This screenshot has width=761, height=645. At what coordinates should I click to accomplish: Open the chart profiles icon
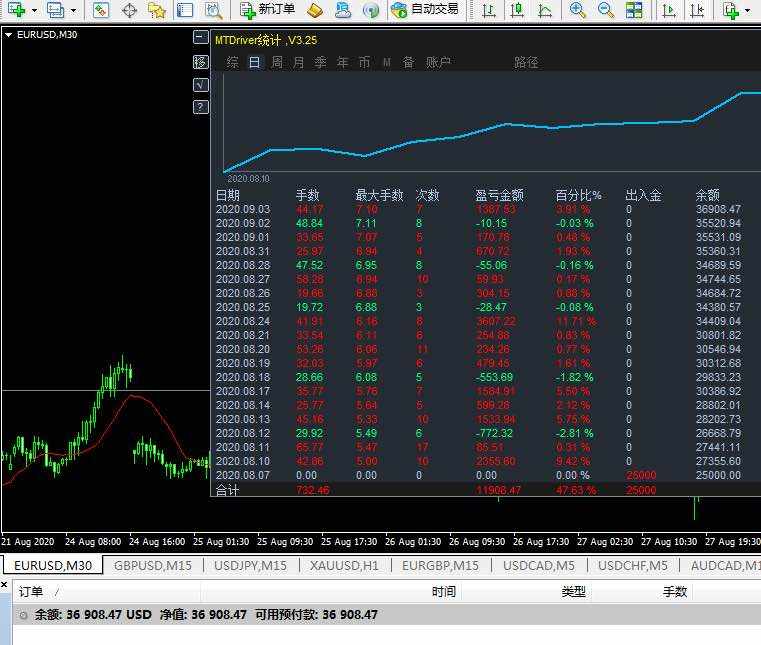(55, 10)
